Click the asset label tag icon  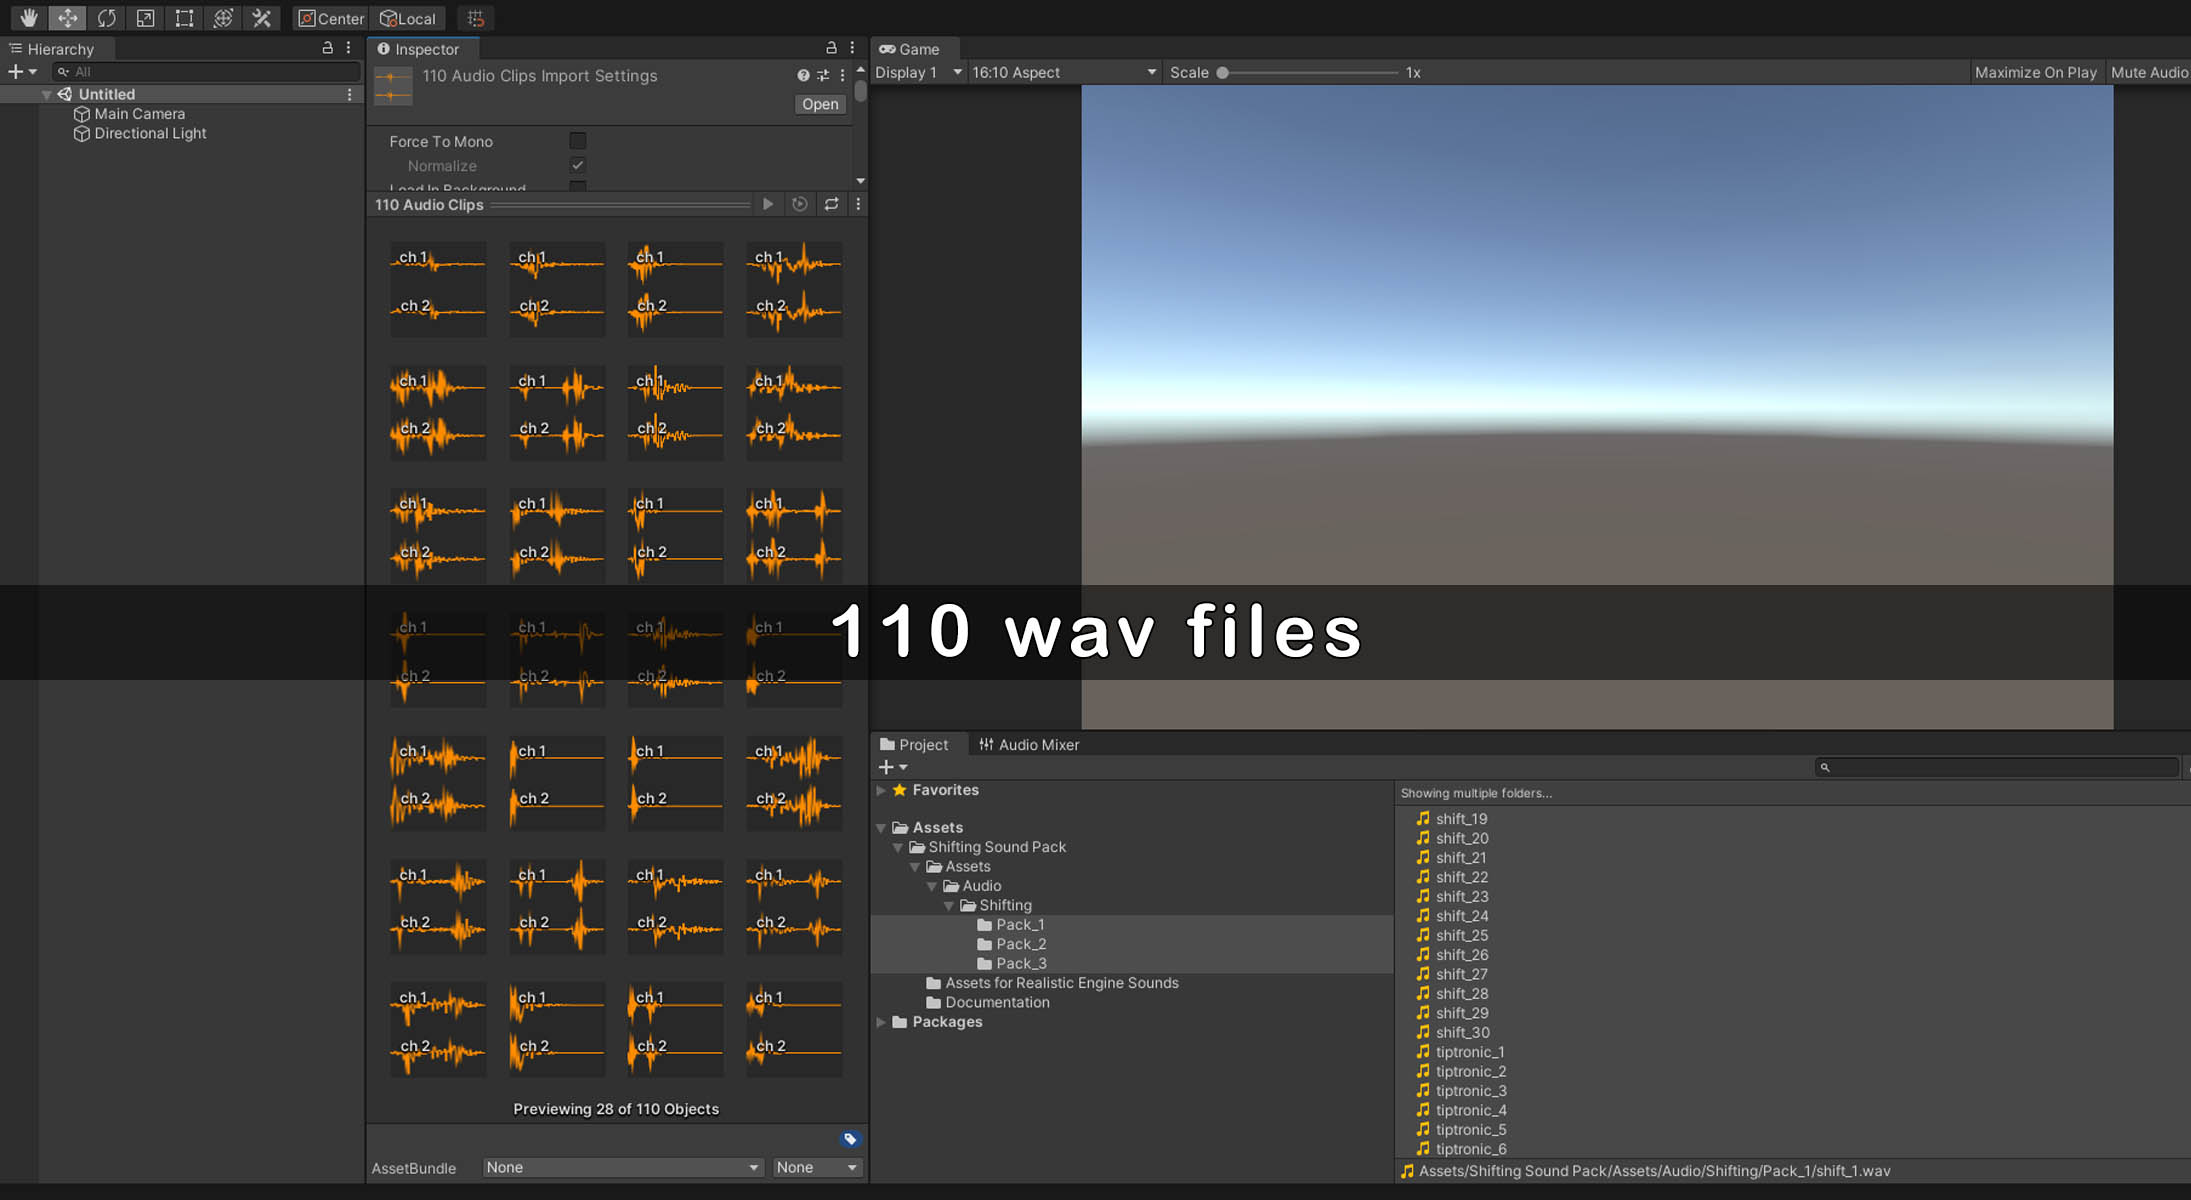[x=850, y=1139]
